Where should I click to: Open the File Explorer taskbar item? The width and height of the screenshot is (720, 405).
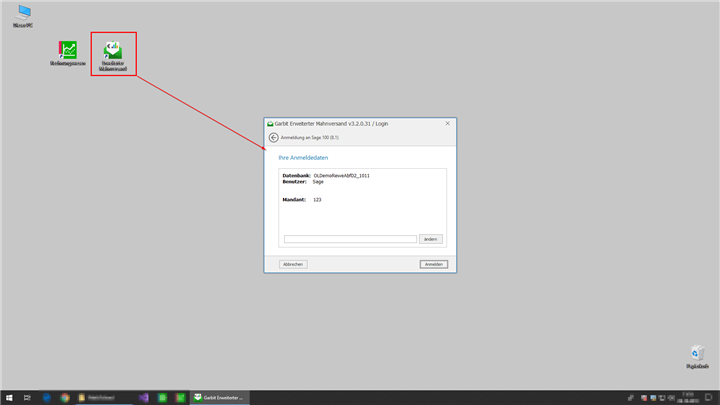(x=103, y=398)
